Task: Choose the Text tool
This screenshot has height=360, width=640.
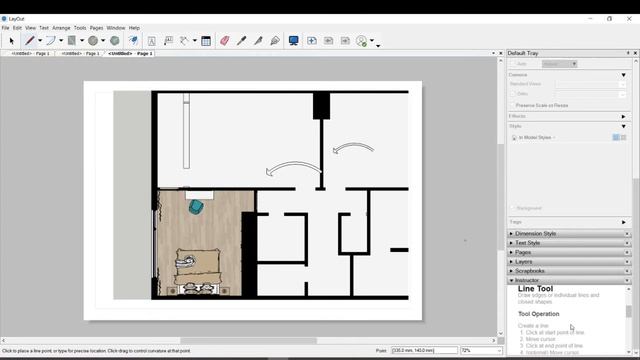Action: 151,40
